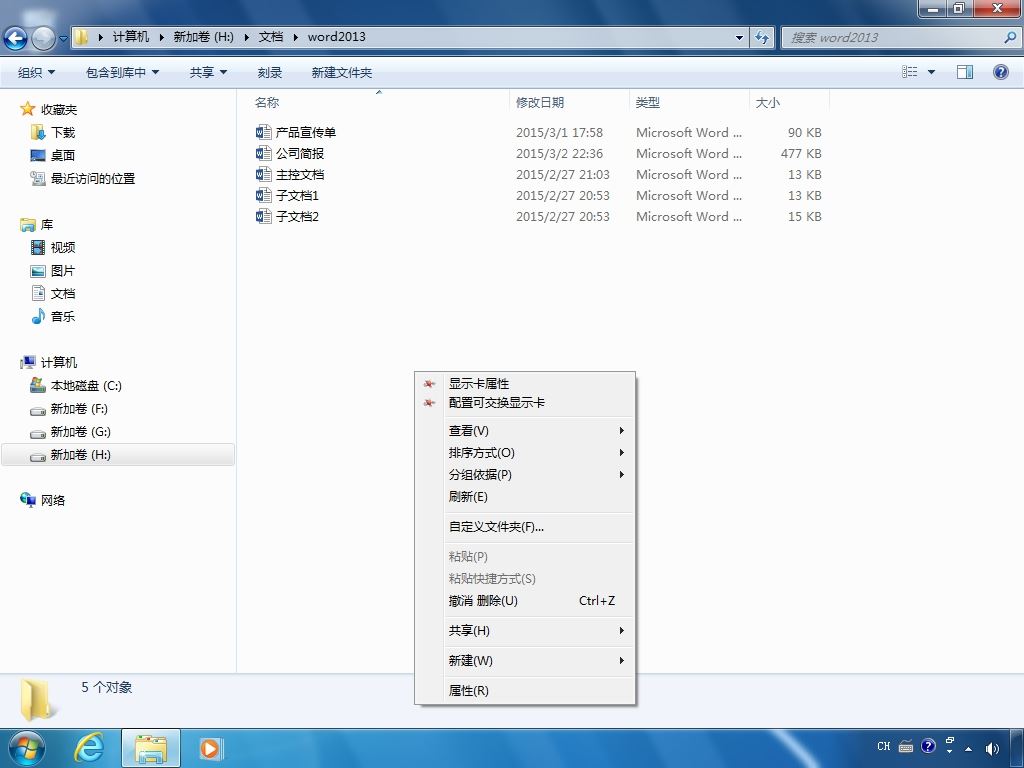Select the 主控文档 Word file icon
The width and height of the screenshot is (1024, 768).
(x=263, y=174)
